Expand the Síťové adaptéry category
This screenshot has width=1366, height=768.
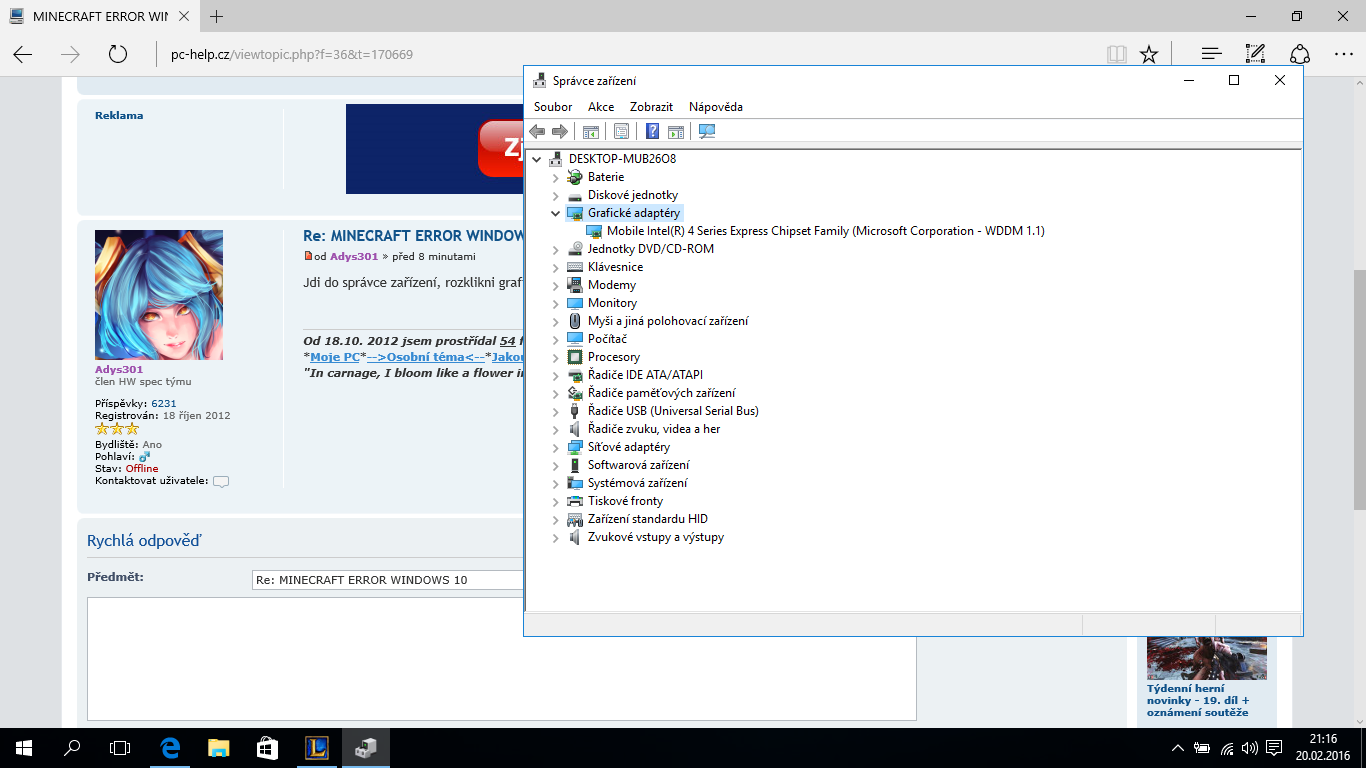pos(556,447)
